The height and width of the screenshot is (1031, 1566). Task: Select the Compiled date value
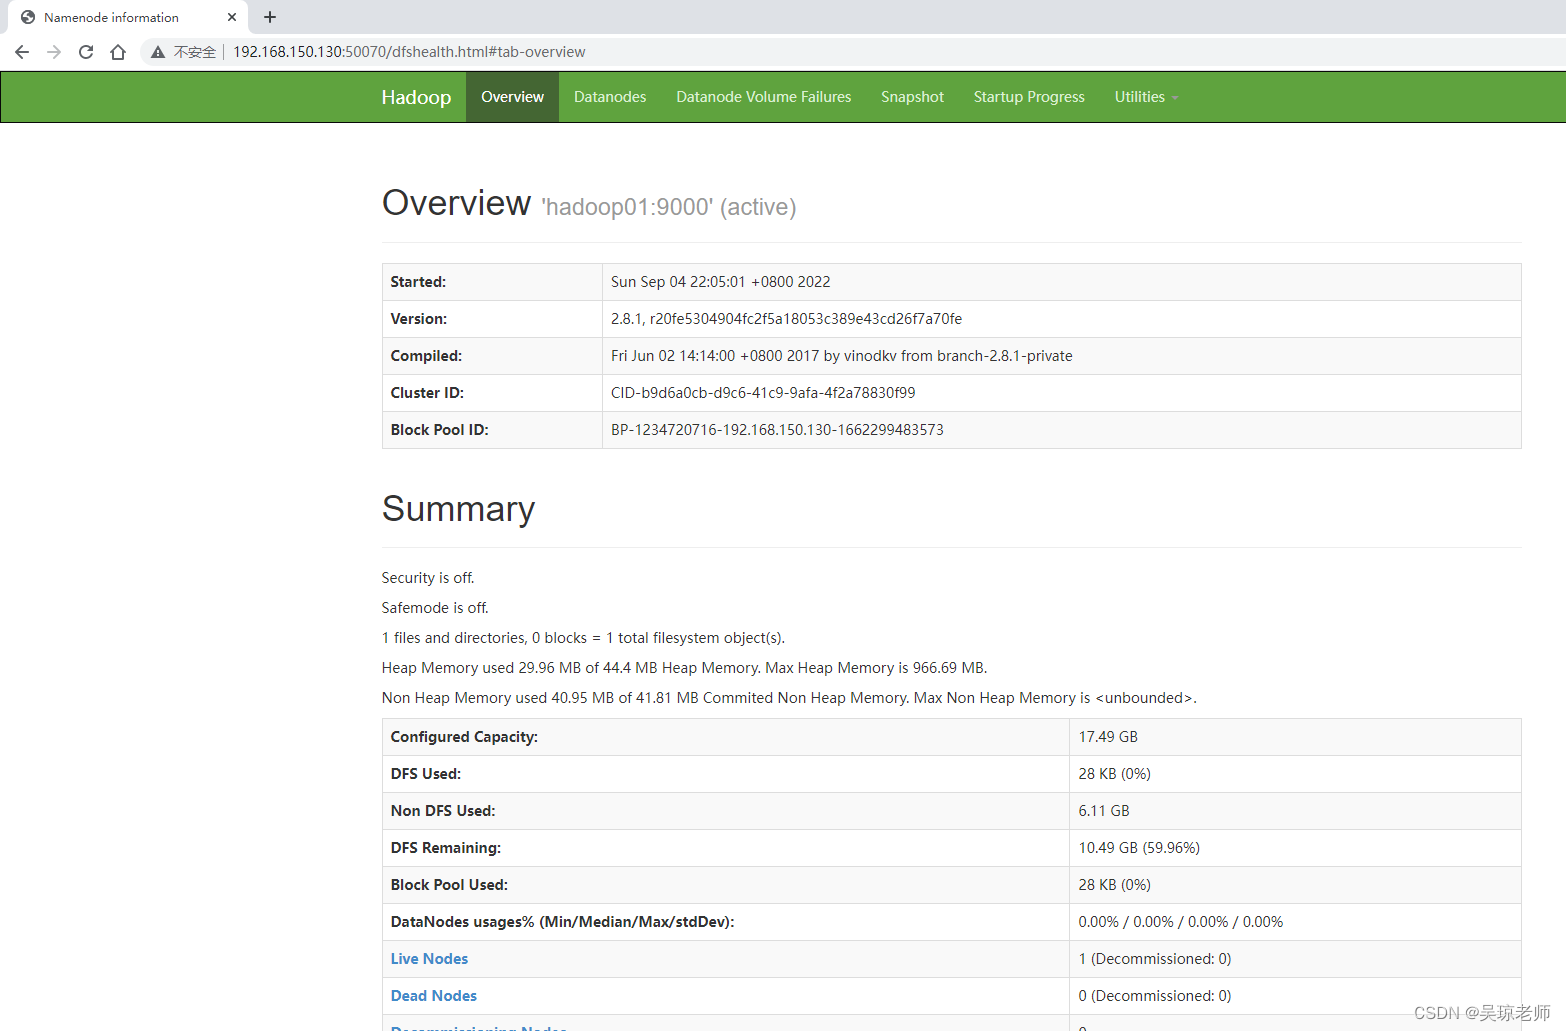click(842, 356)
